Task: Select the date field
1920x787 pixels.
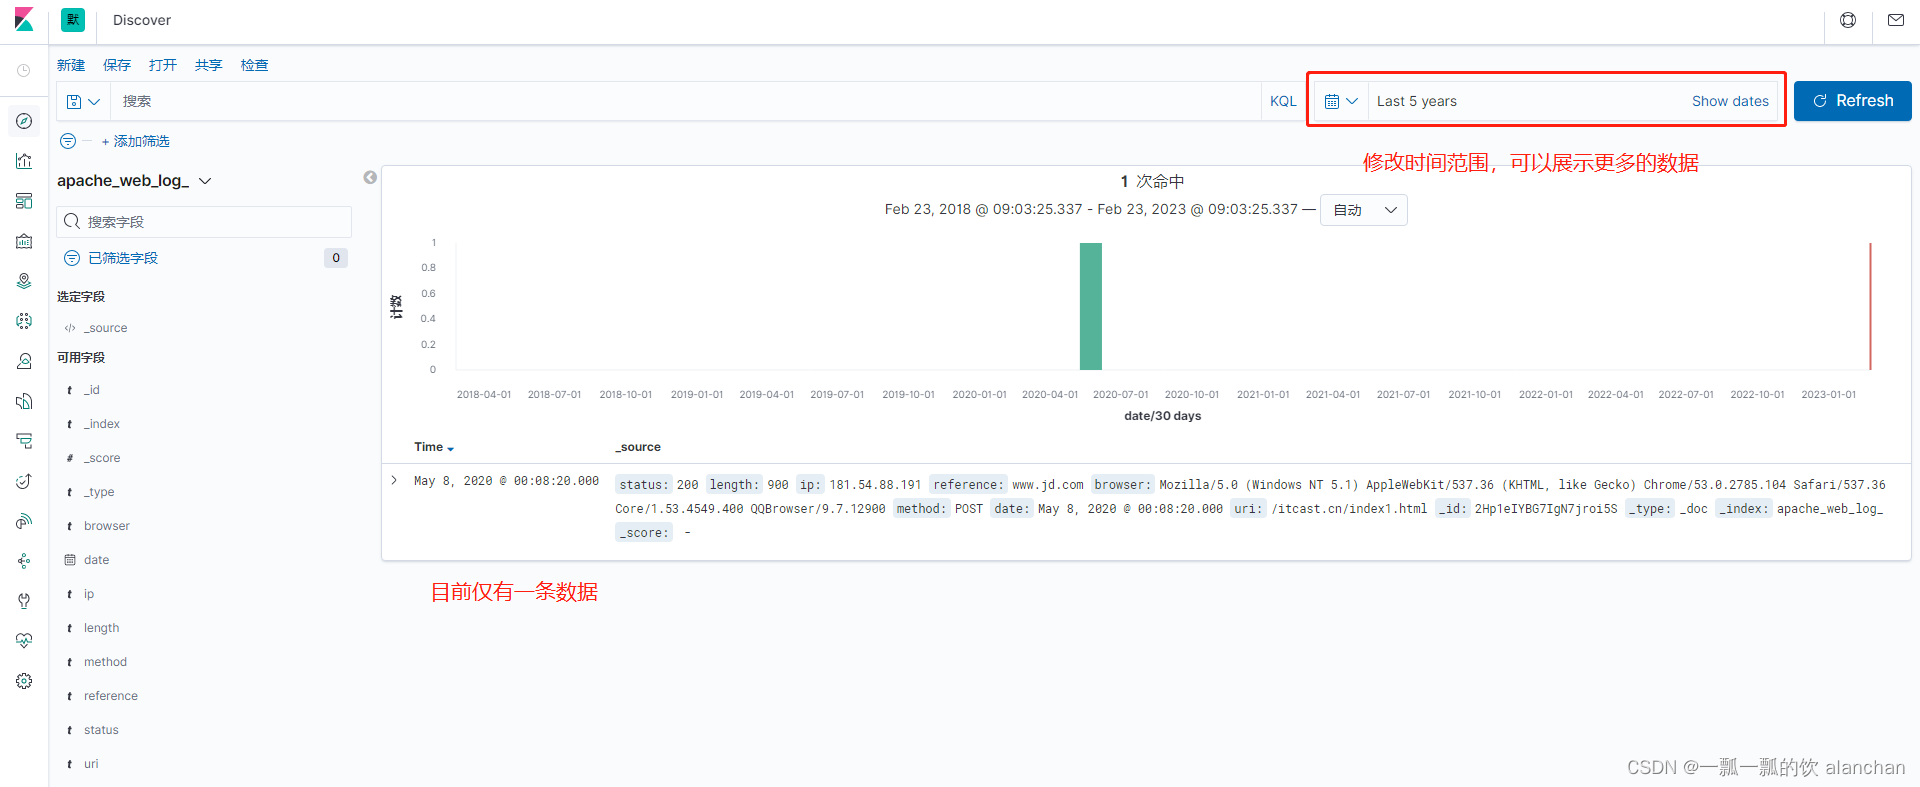Action: tap(97, 560)
